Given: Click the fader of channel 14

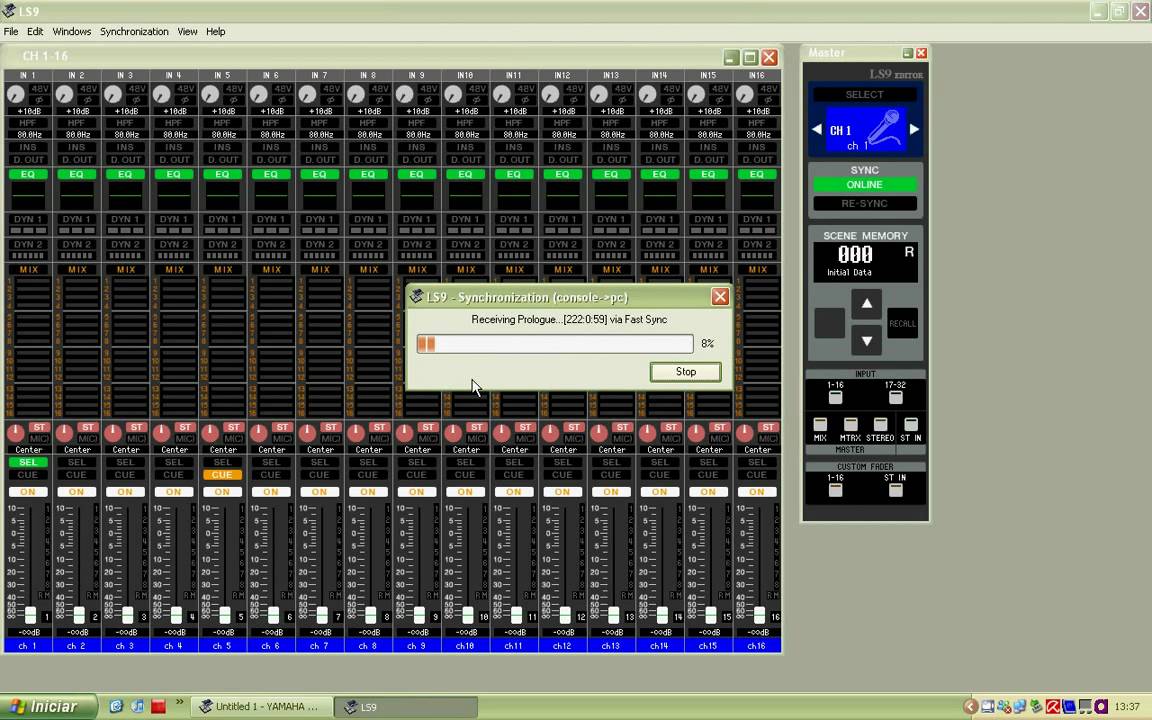Looking at the screenshot, I should 662,615.
